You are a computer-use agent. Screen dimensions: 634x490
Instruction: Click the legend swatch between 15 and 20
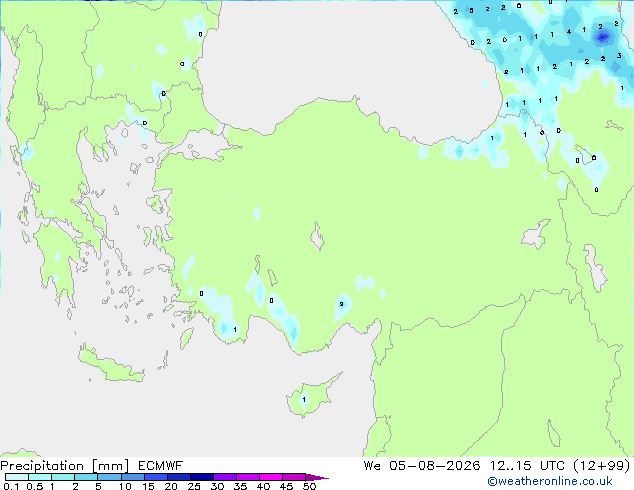coord(155,477)
